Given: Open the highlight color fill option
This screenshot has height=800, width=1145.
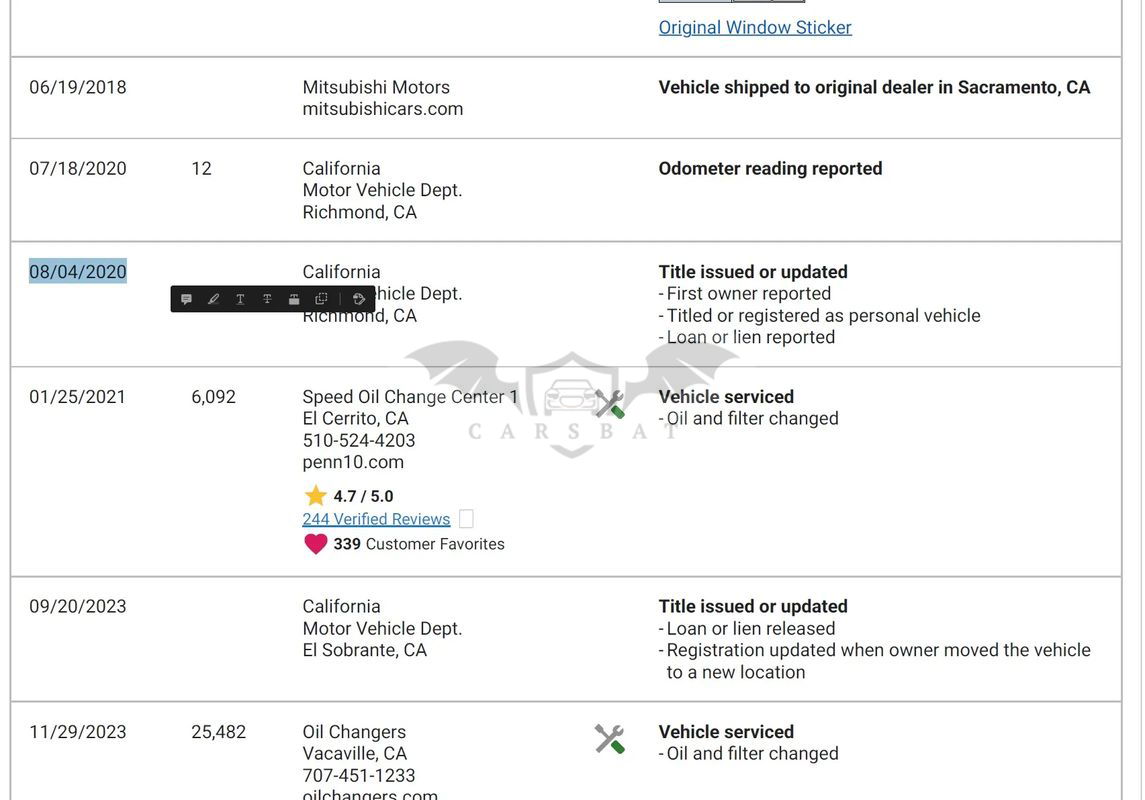Looking at the screenshot, I should 359,299.
